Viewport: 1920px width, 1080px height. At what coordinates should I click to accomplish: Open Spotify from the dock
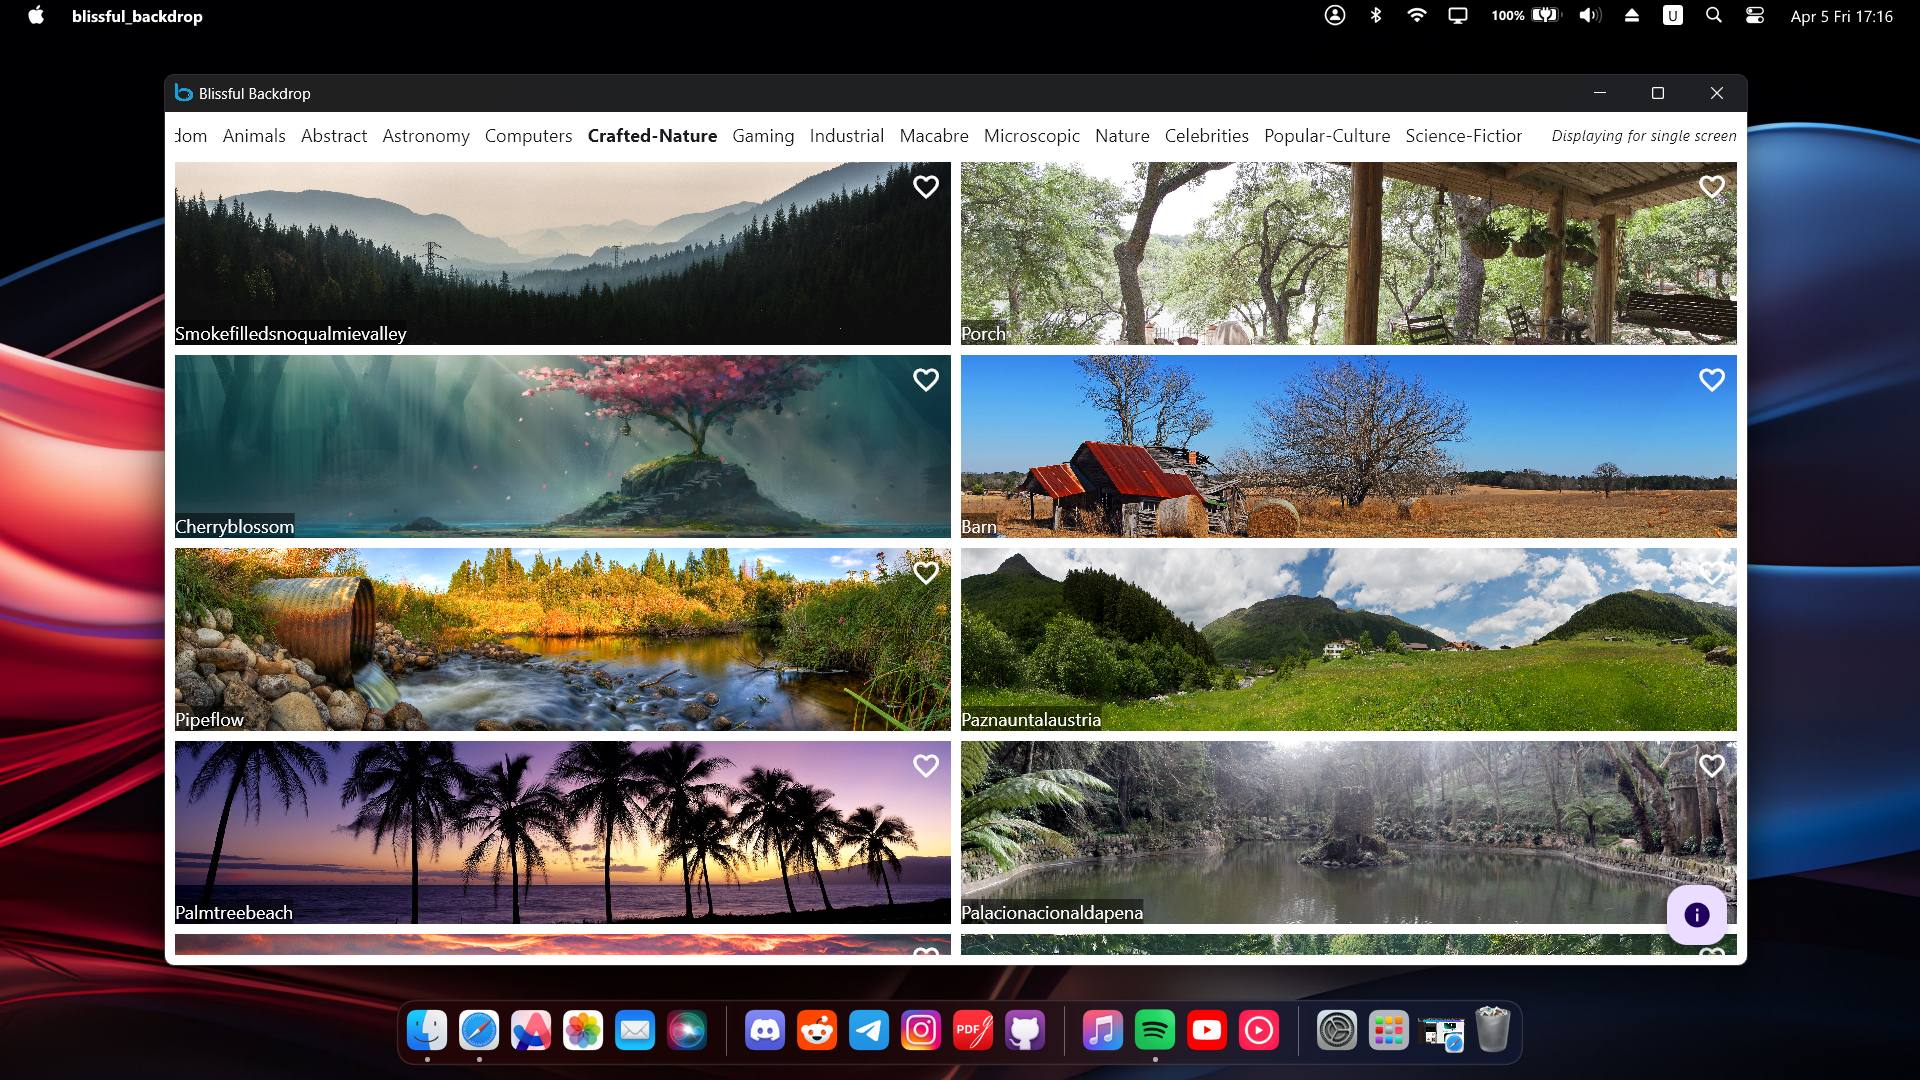[1154, 1030]
